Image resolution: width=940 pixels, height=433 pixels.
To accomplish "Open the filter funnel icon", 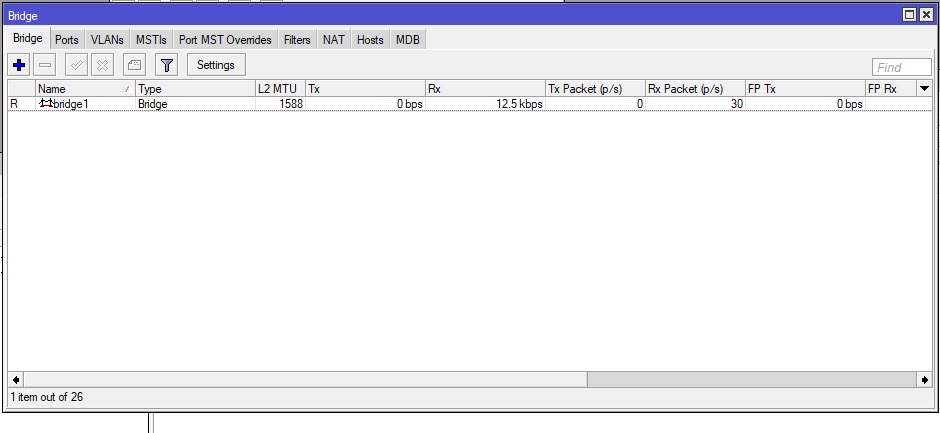I will point(167,65).
